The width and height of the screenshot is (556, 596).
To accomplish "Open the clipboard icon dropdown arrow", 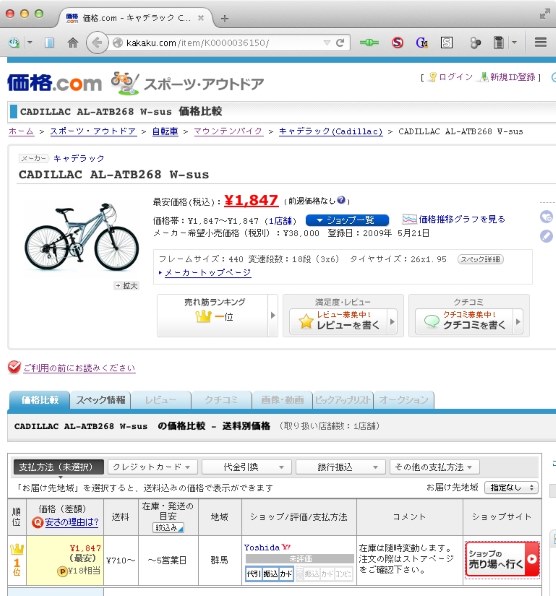I will pyautogui.click(x=514, y=43).
